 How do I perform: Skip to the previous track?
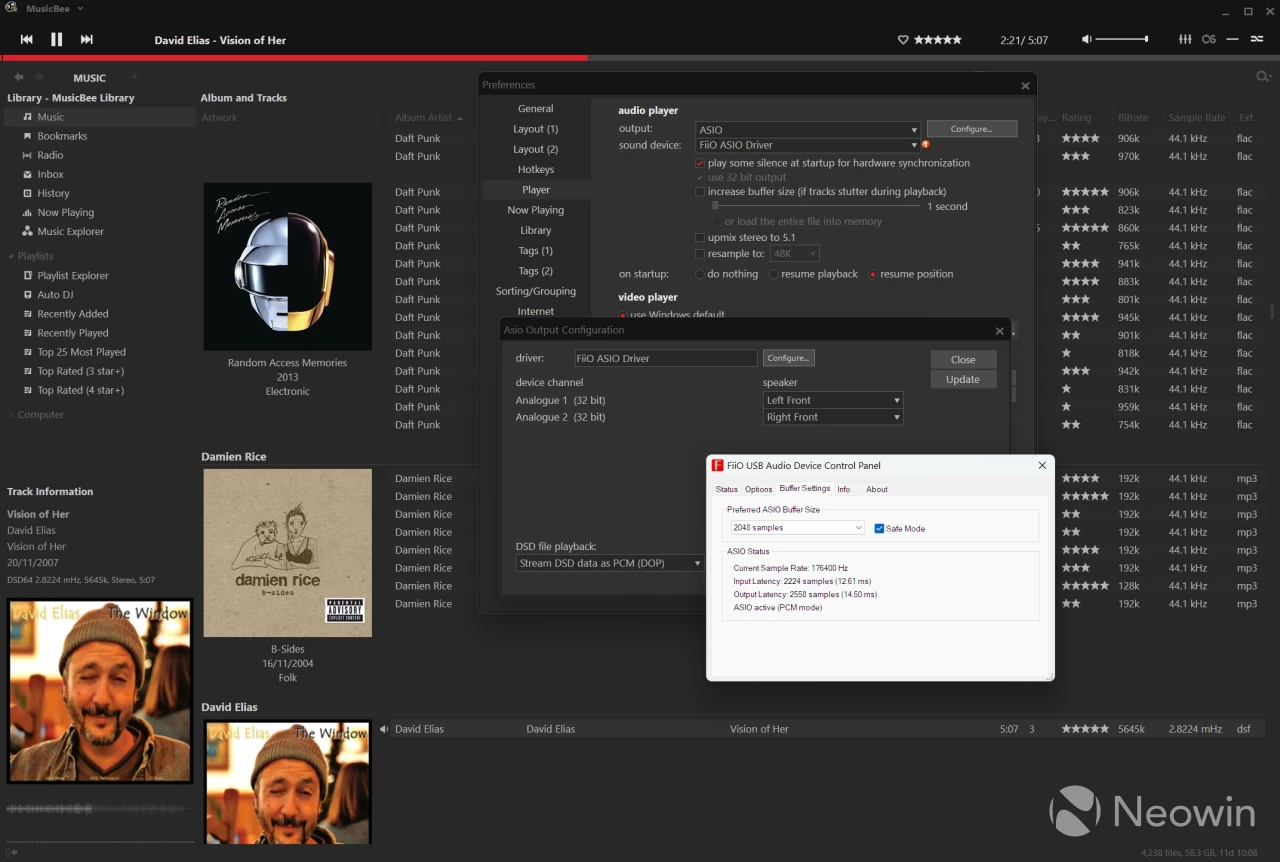pos(27,39)
